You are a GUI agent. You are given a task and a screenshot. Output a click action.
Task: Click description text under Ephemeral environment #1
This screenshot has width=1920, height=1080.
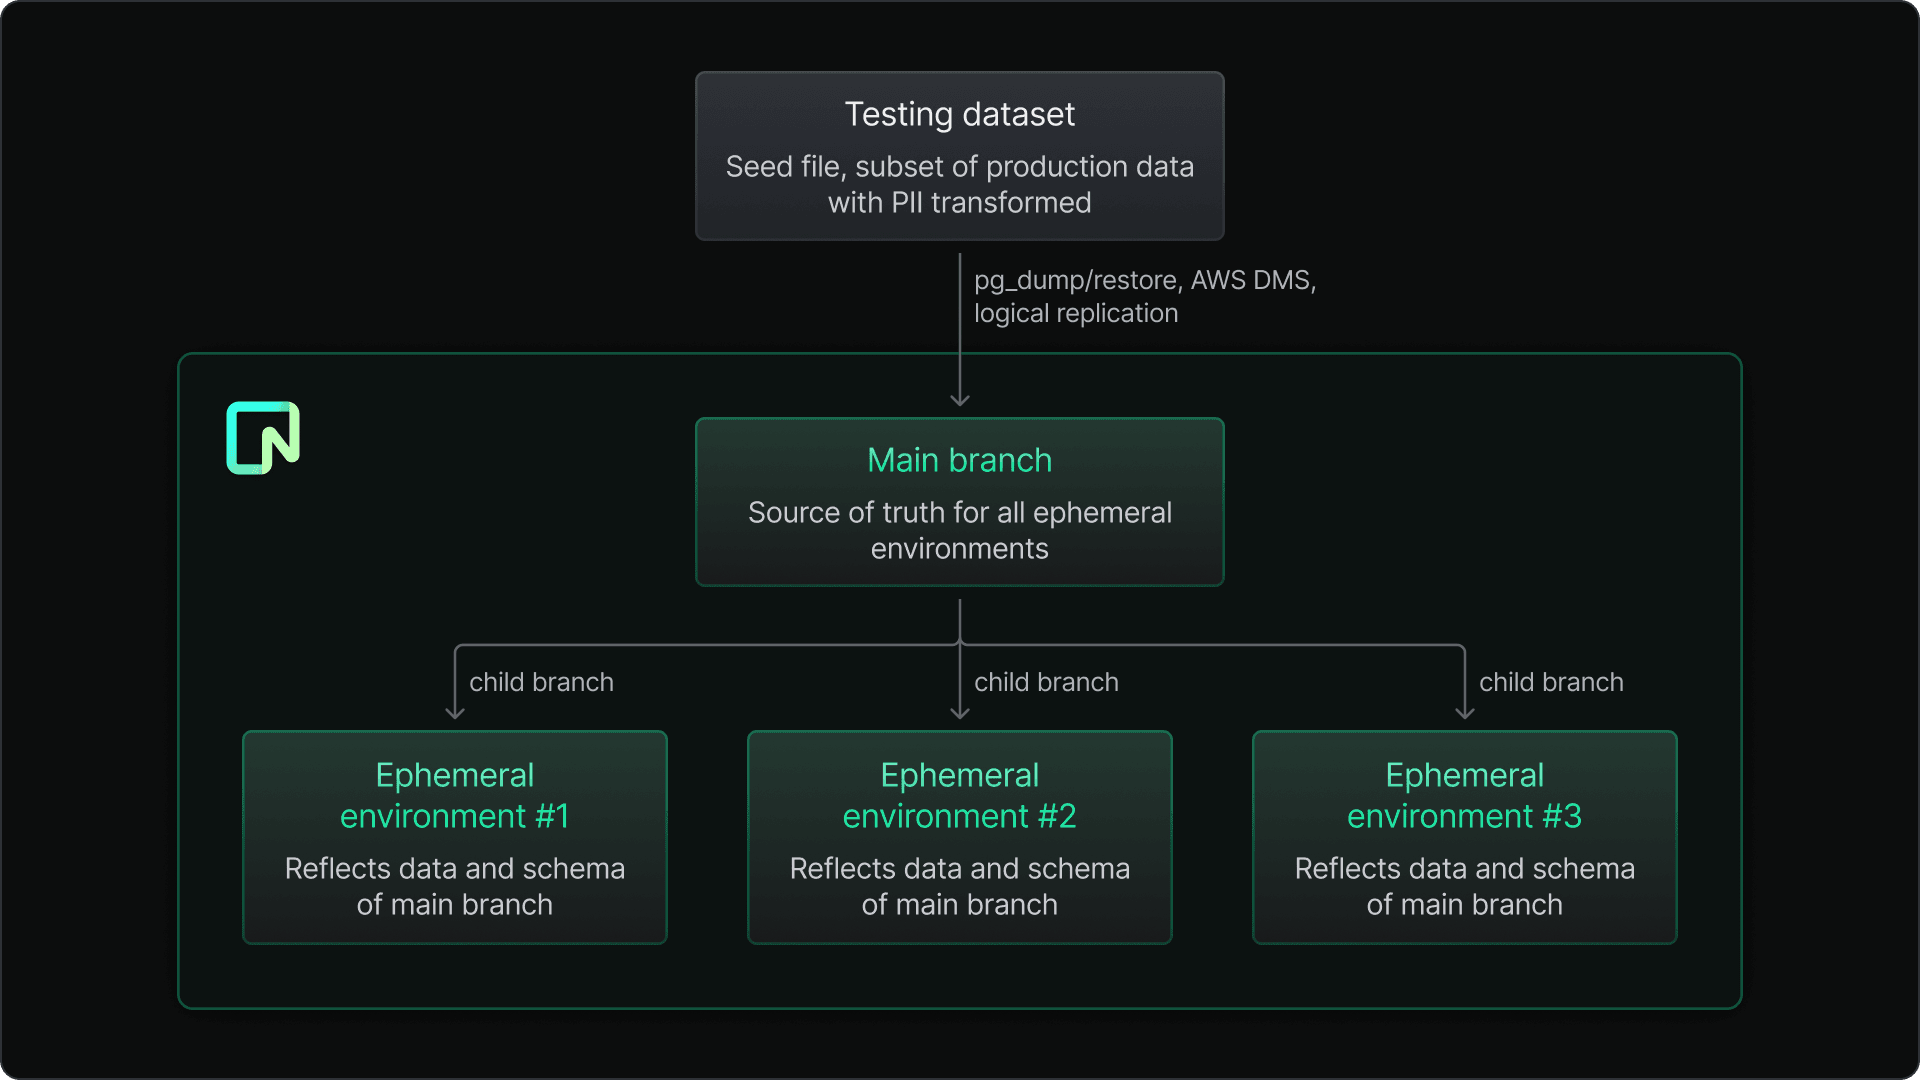click(454, 886)
